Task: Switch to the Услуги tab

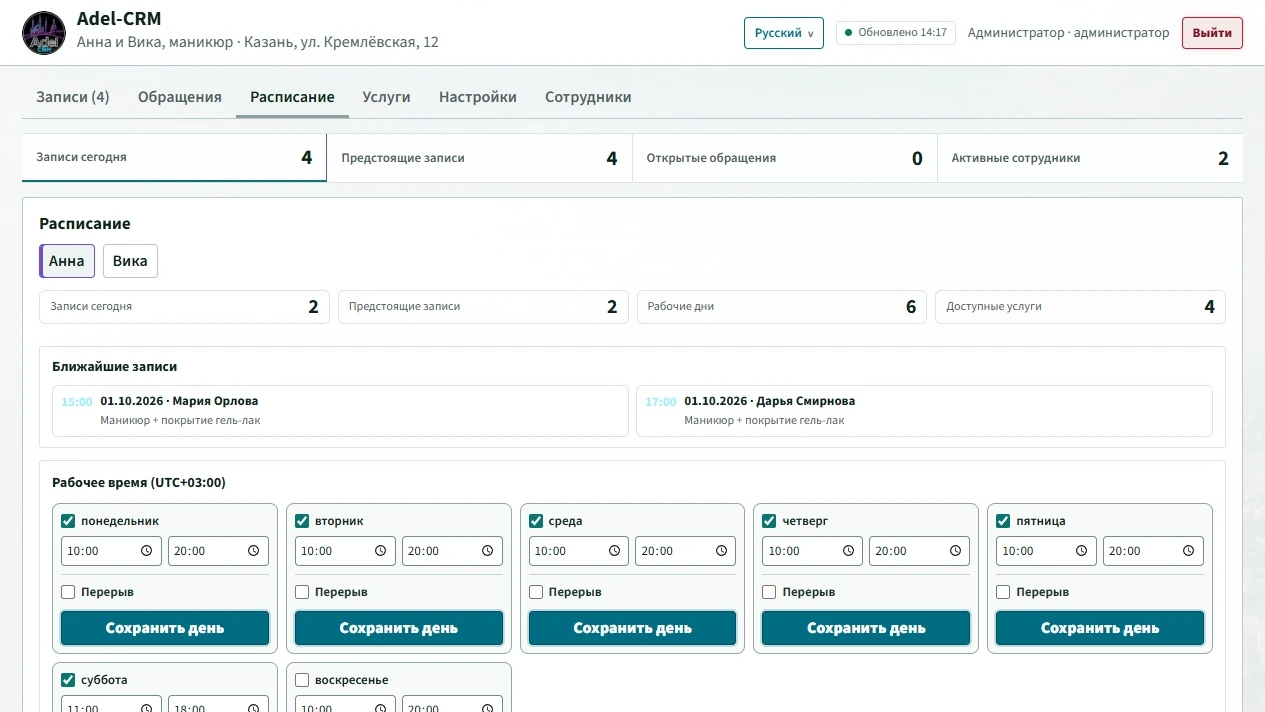Action: coord(386,97)
